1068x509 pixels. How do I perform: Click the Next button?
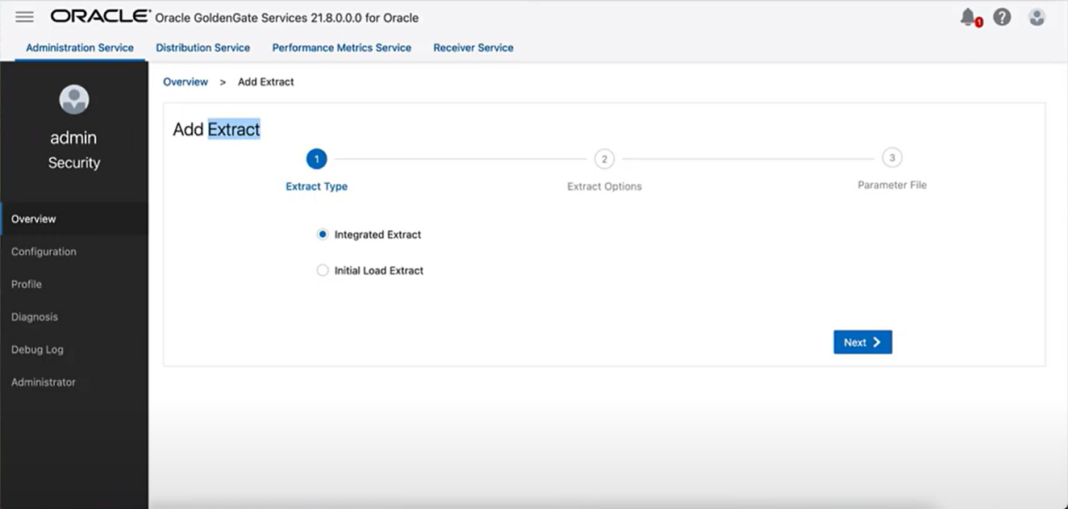click(x=862, y=342)
